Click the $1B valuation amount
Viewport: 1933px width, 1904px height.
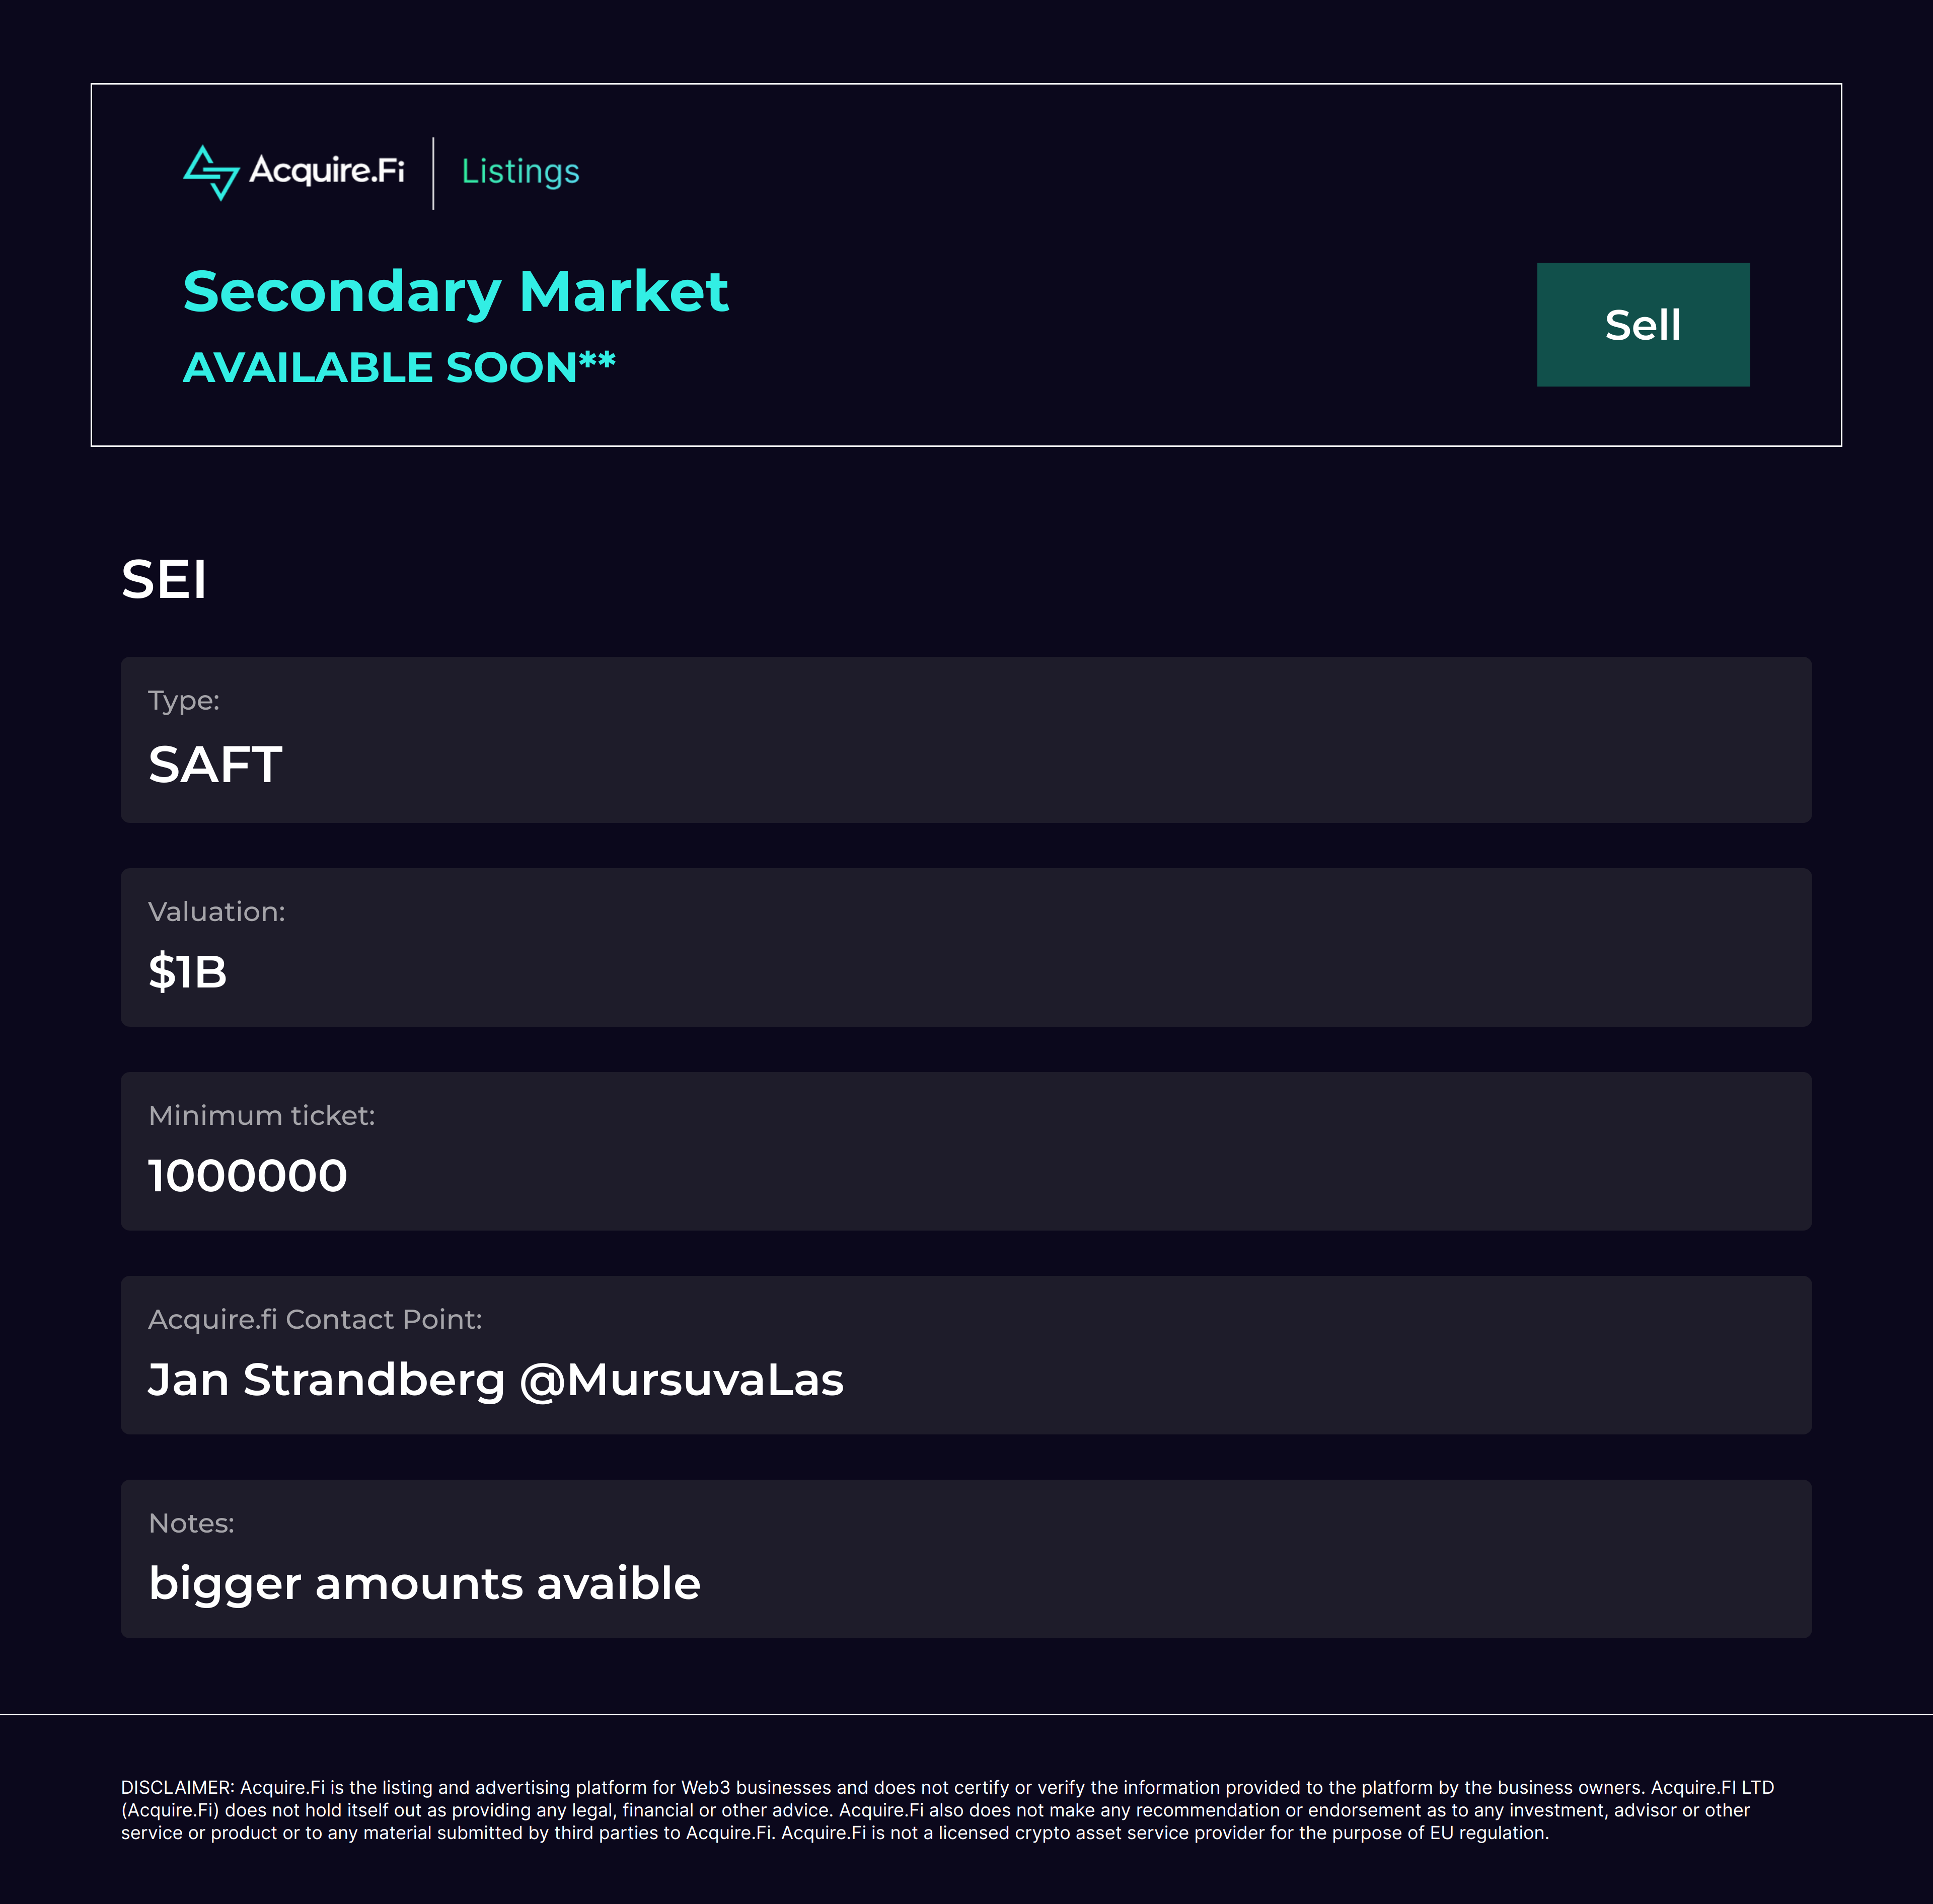tap(188, 972)
